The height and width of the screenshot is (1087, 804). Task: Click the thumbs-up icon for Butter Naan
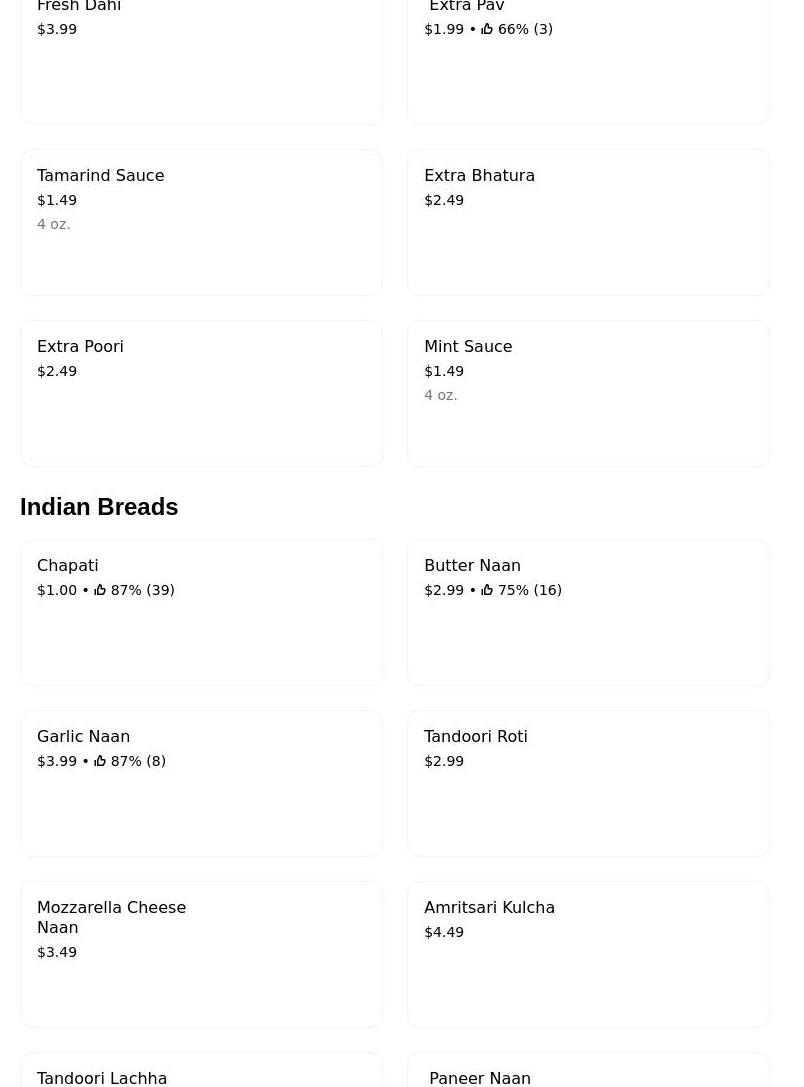487,590
